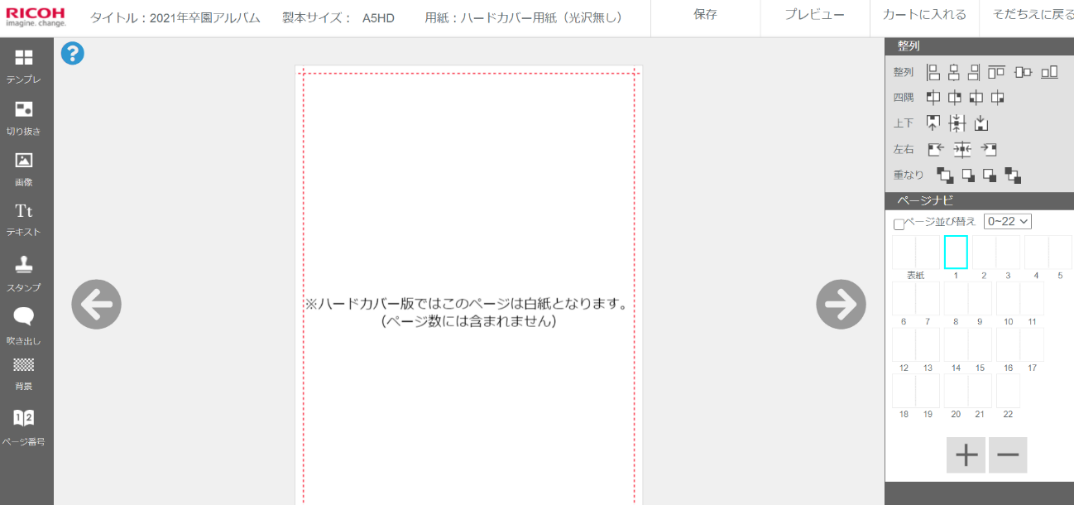Open the 画像 image tool
The height and width of the screenshot is (505, 1074).
(24, 167)
